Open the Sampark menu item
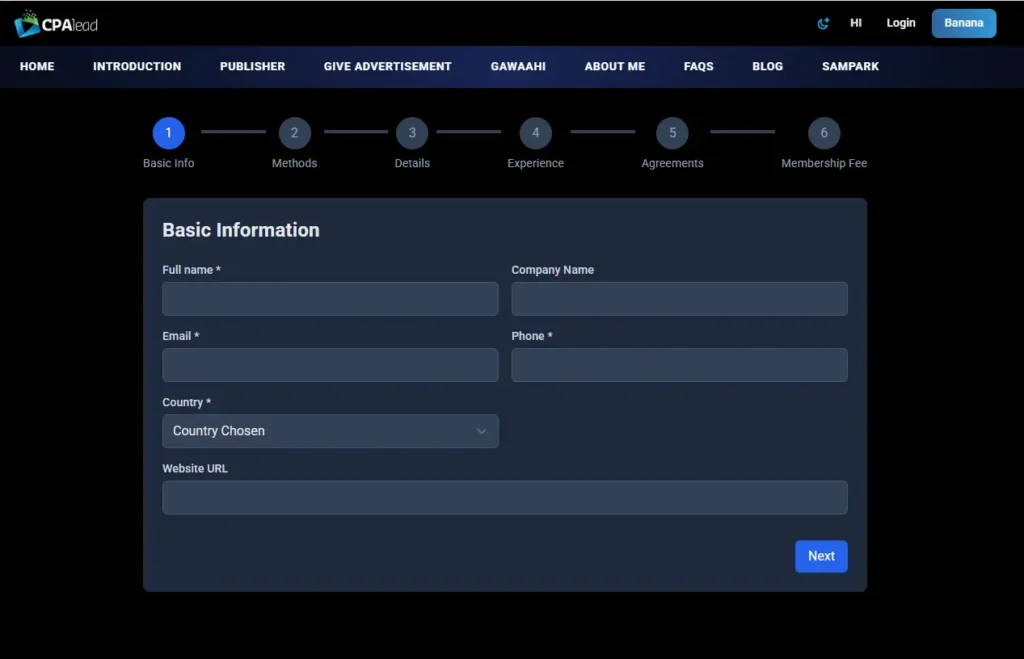The height and width of the screenshot is (659, 1024). [x=850, y=67]
